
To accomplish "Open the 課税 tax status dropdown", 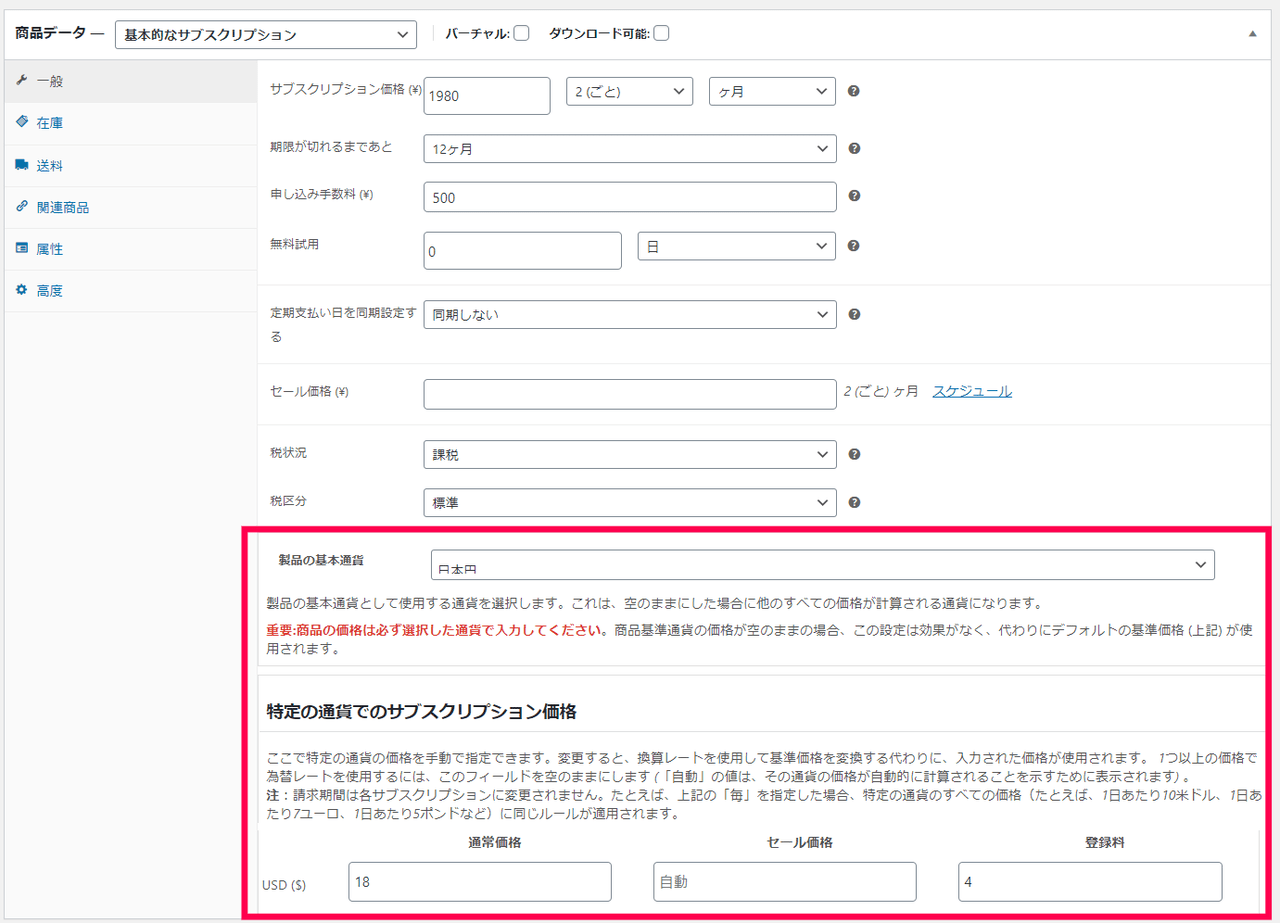I will pos(630,454).
